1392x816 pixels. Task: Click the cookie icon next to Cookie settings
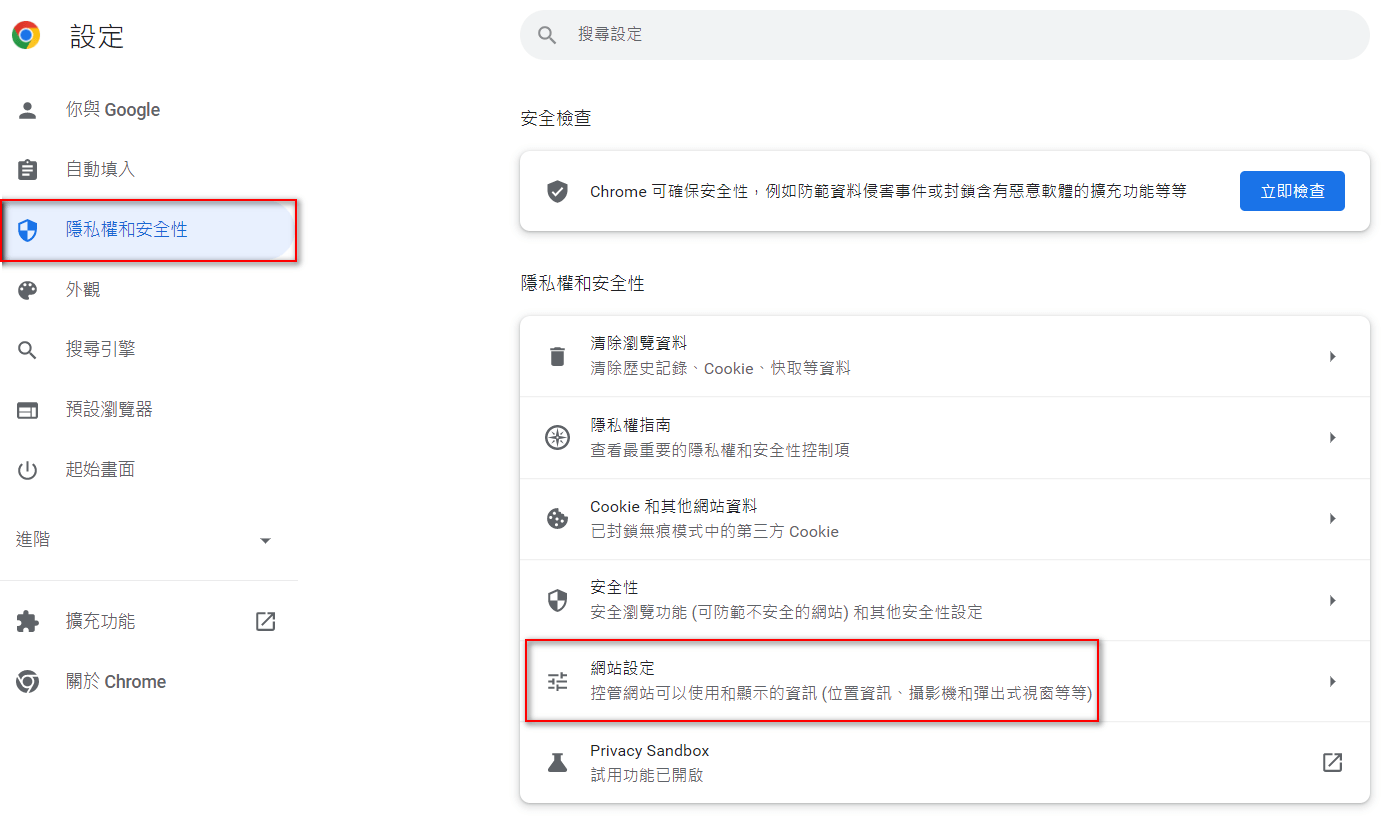(x=557, y=518)
